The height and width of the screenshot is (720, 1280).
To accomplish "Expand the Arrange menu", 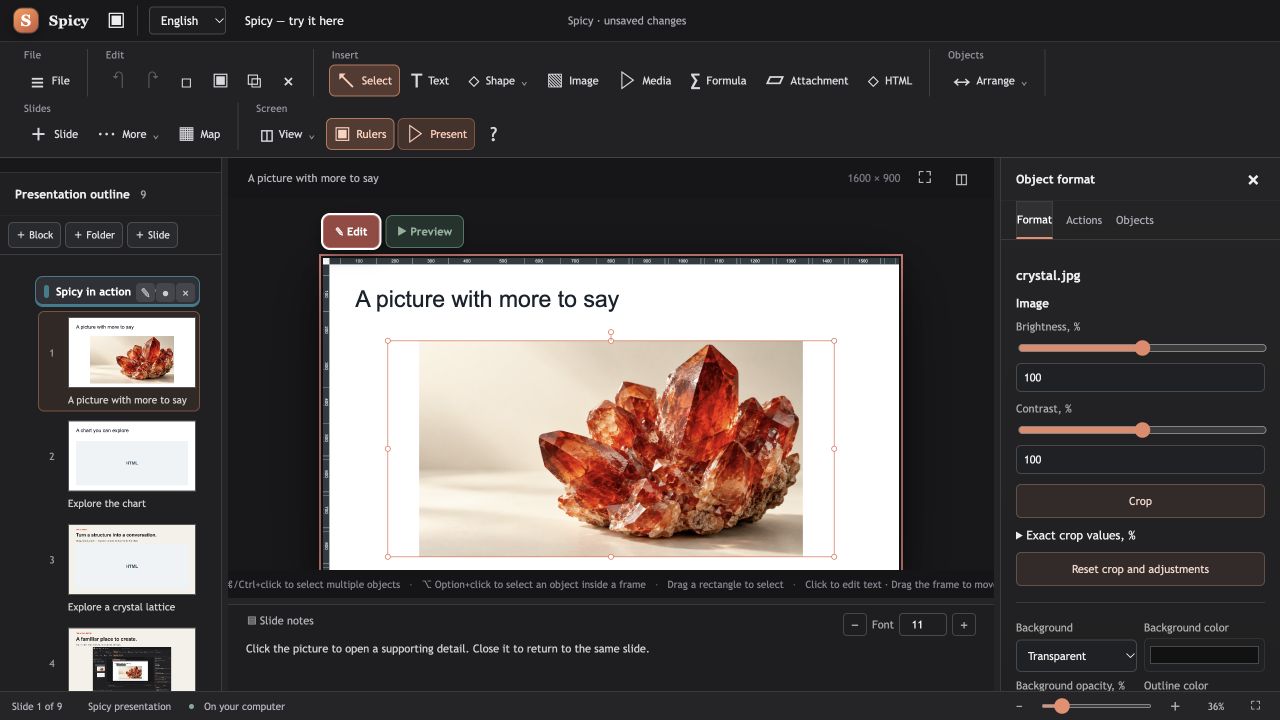I will 990,81.
